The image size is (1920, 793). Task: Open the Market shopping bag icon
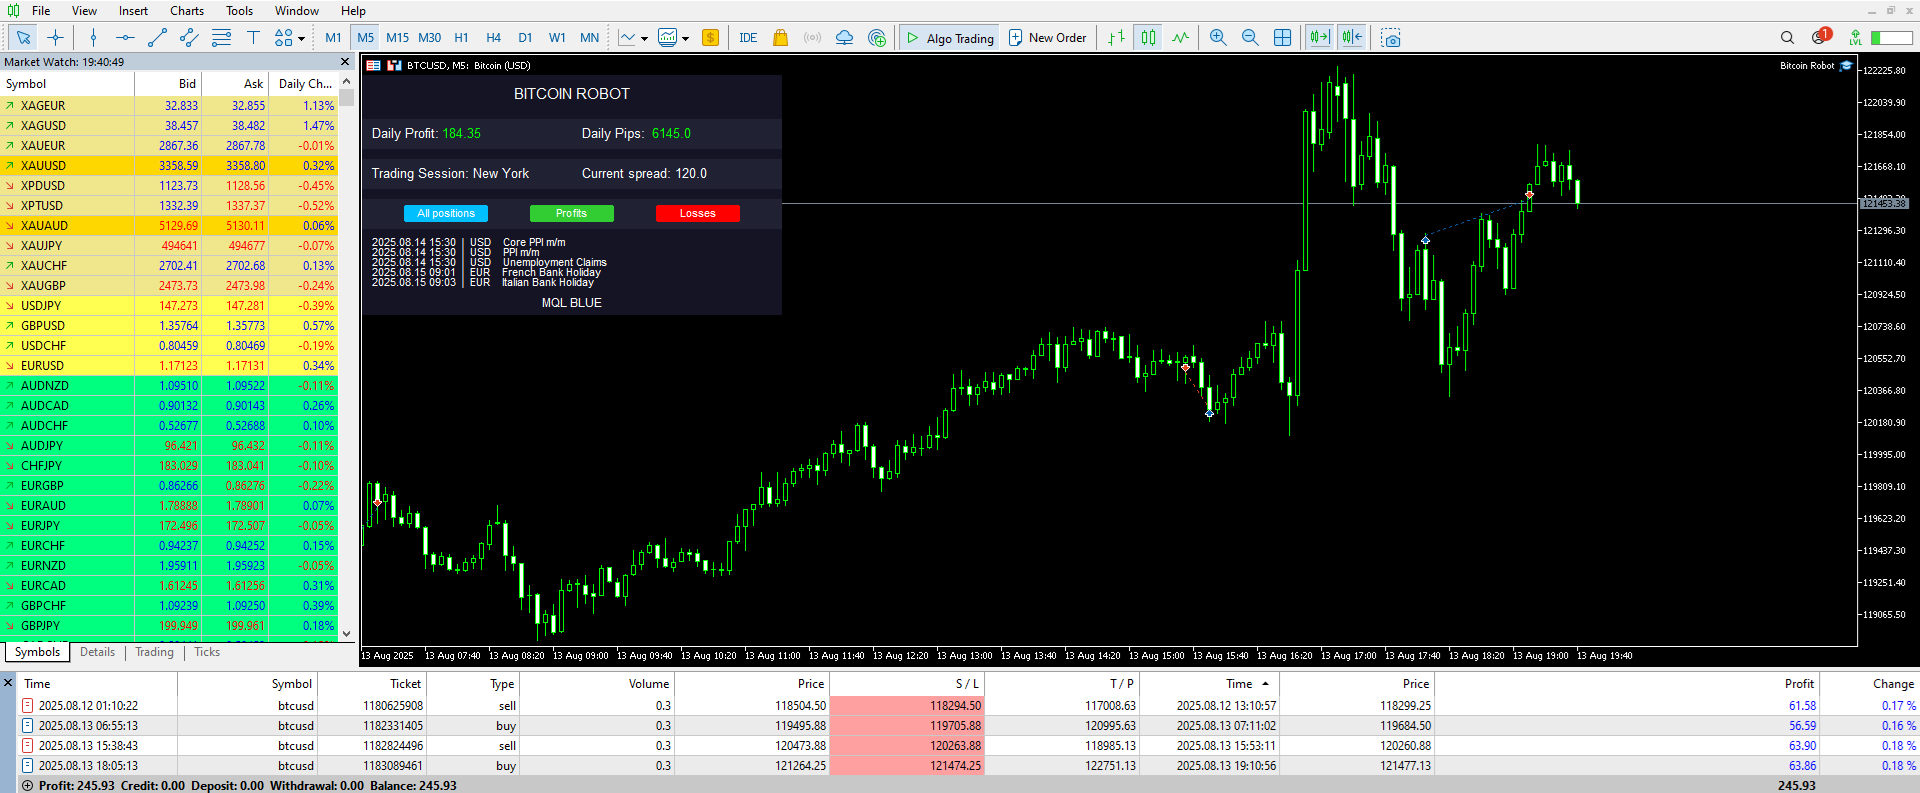point(780,38)
